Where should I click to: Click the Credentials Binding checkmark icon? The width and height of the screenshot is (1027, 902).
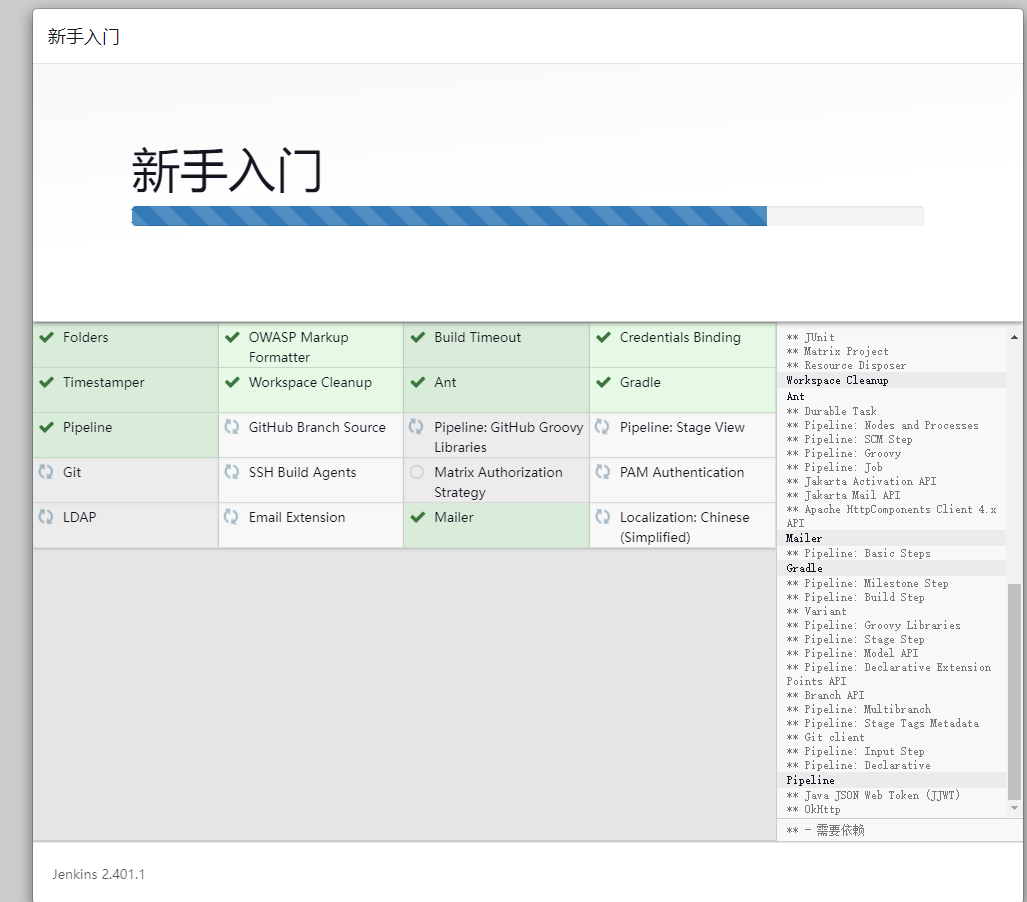(604, 337)
